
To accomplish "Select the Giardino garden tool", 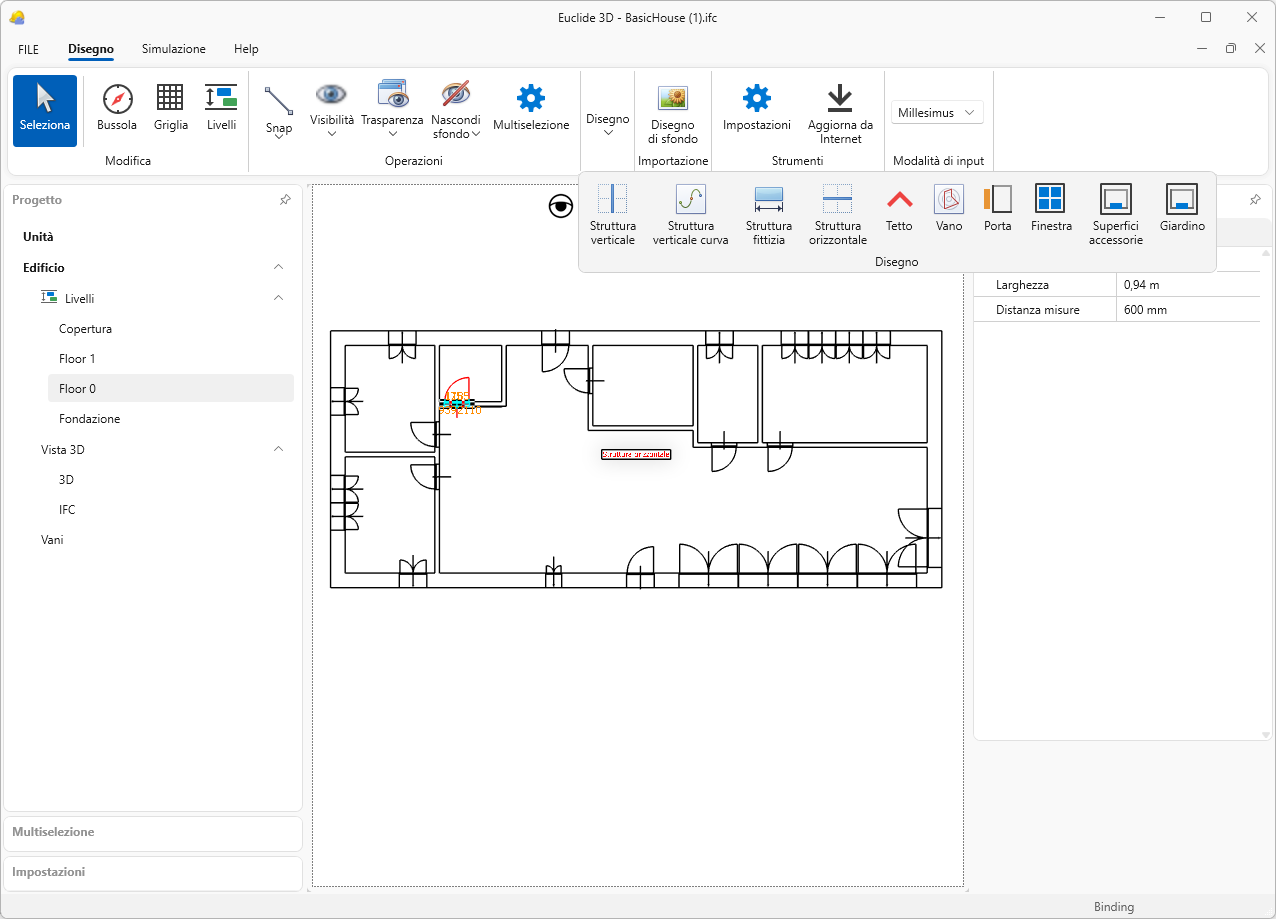I will pos(1181,209).
